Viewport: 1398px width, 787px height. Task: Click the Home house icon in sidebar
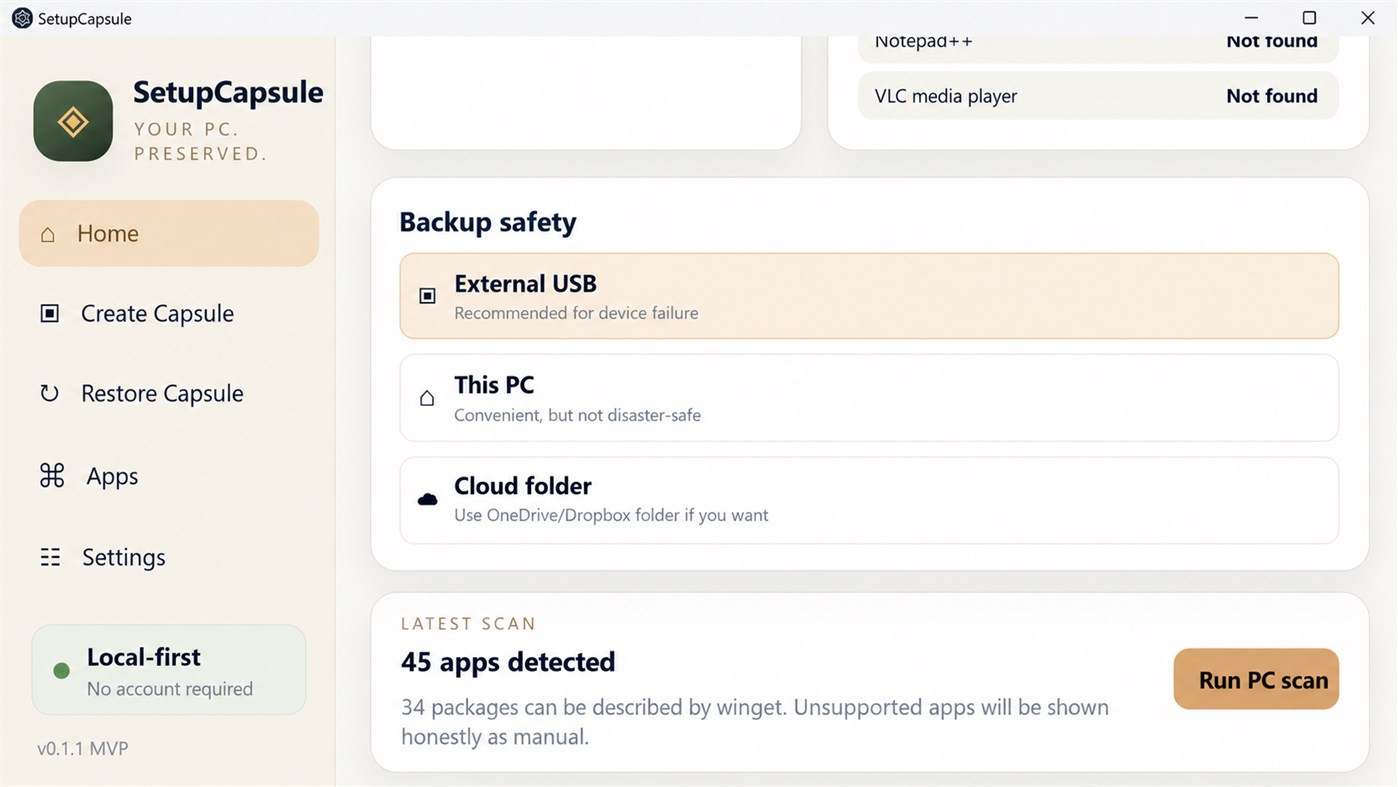click(47, 234)
